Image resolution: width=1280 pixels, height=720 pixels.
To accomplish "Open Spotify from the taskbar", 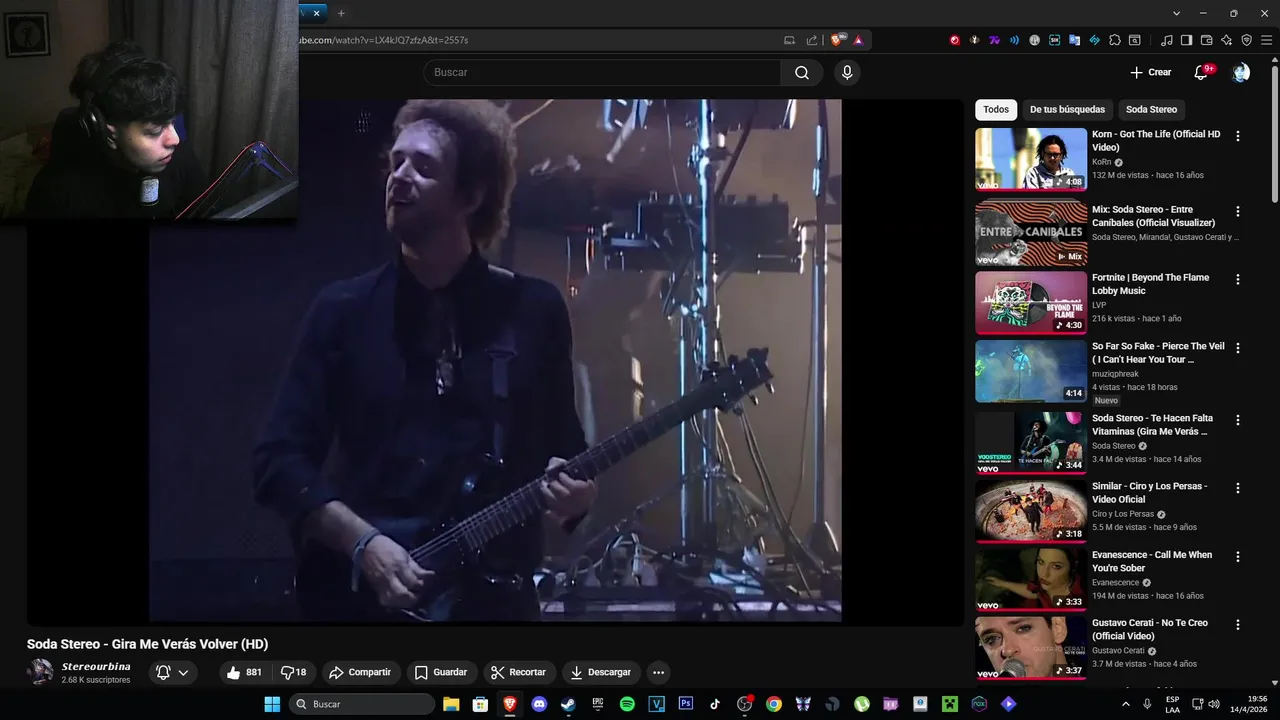I will point(627,704).
